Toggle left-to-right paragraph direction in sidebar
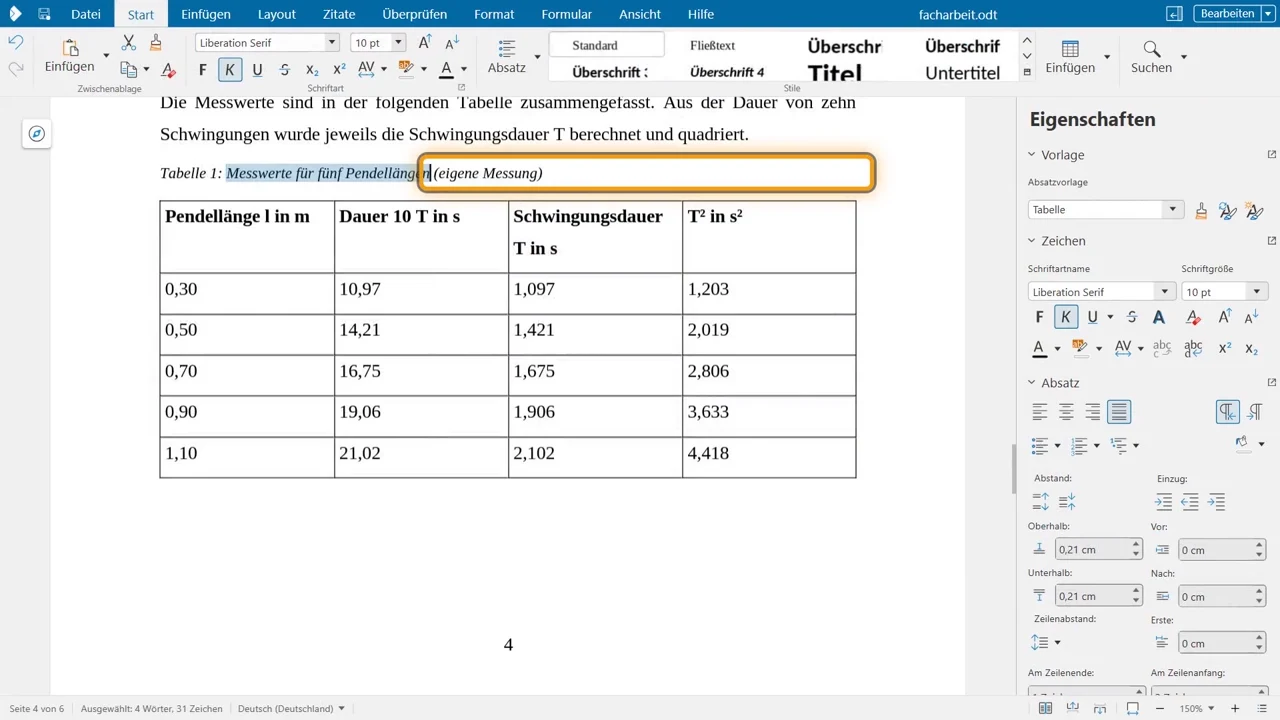 pos(1227,412)
